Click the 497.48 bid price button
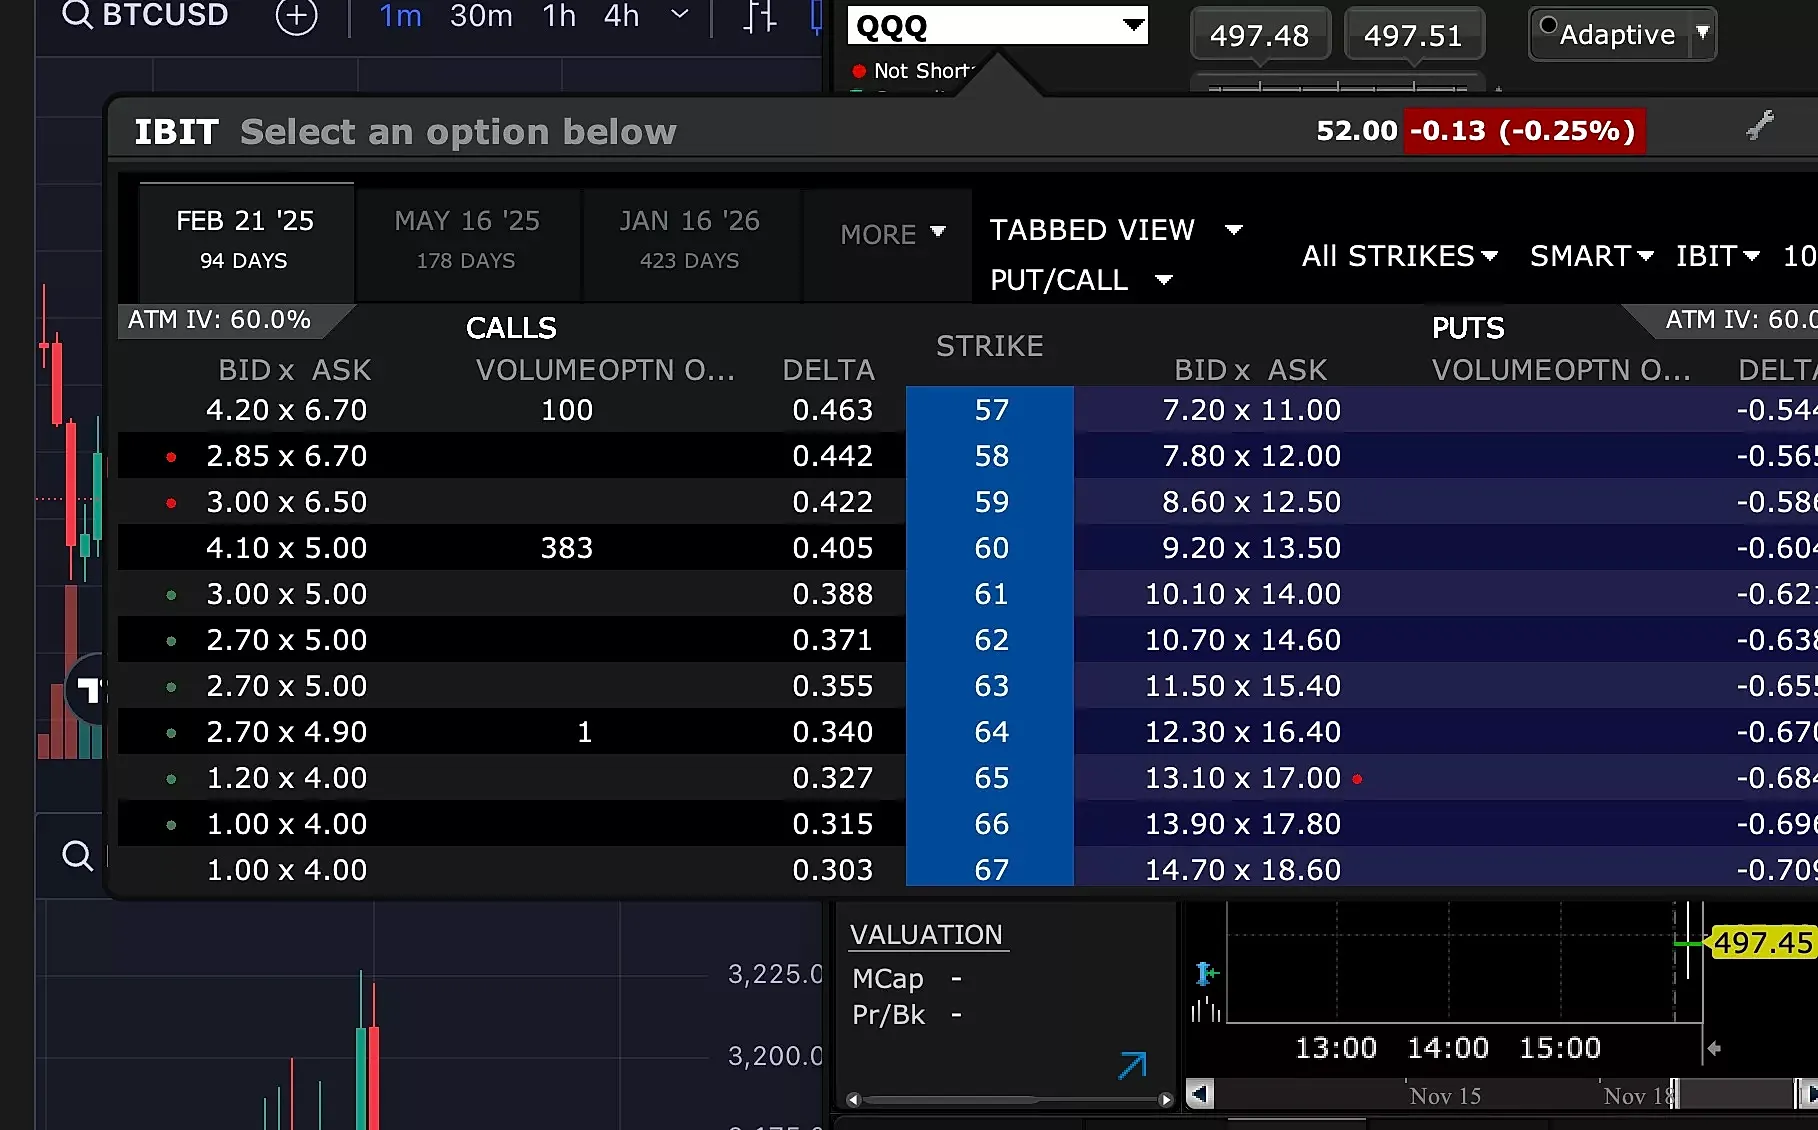Screen dimensions: 1818x1130 click(x=1260, y=36)
